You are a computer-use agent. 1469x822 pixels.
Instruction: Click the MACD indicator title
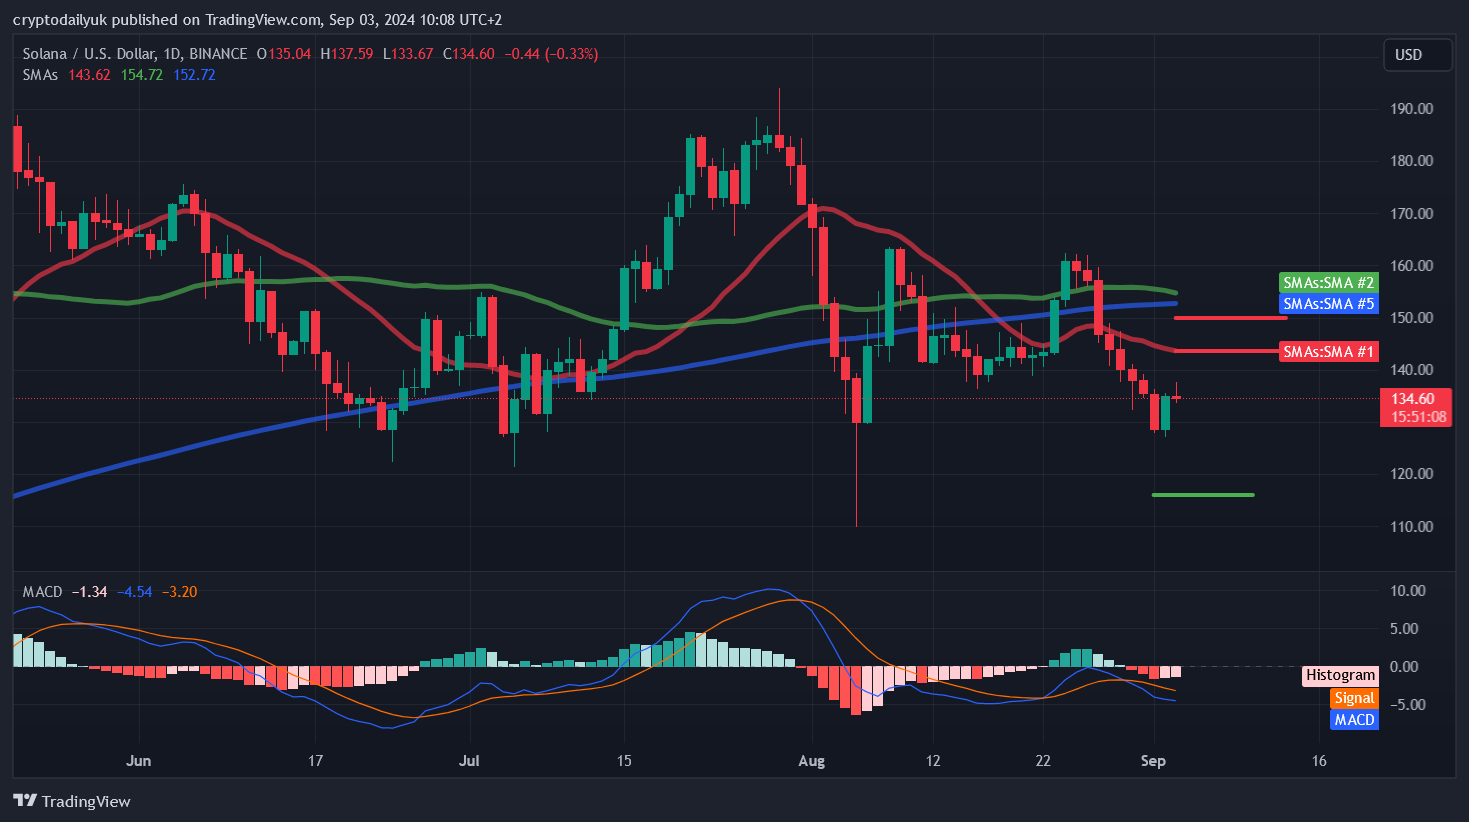click(42, 592)
